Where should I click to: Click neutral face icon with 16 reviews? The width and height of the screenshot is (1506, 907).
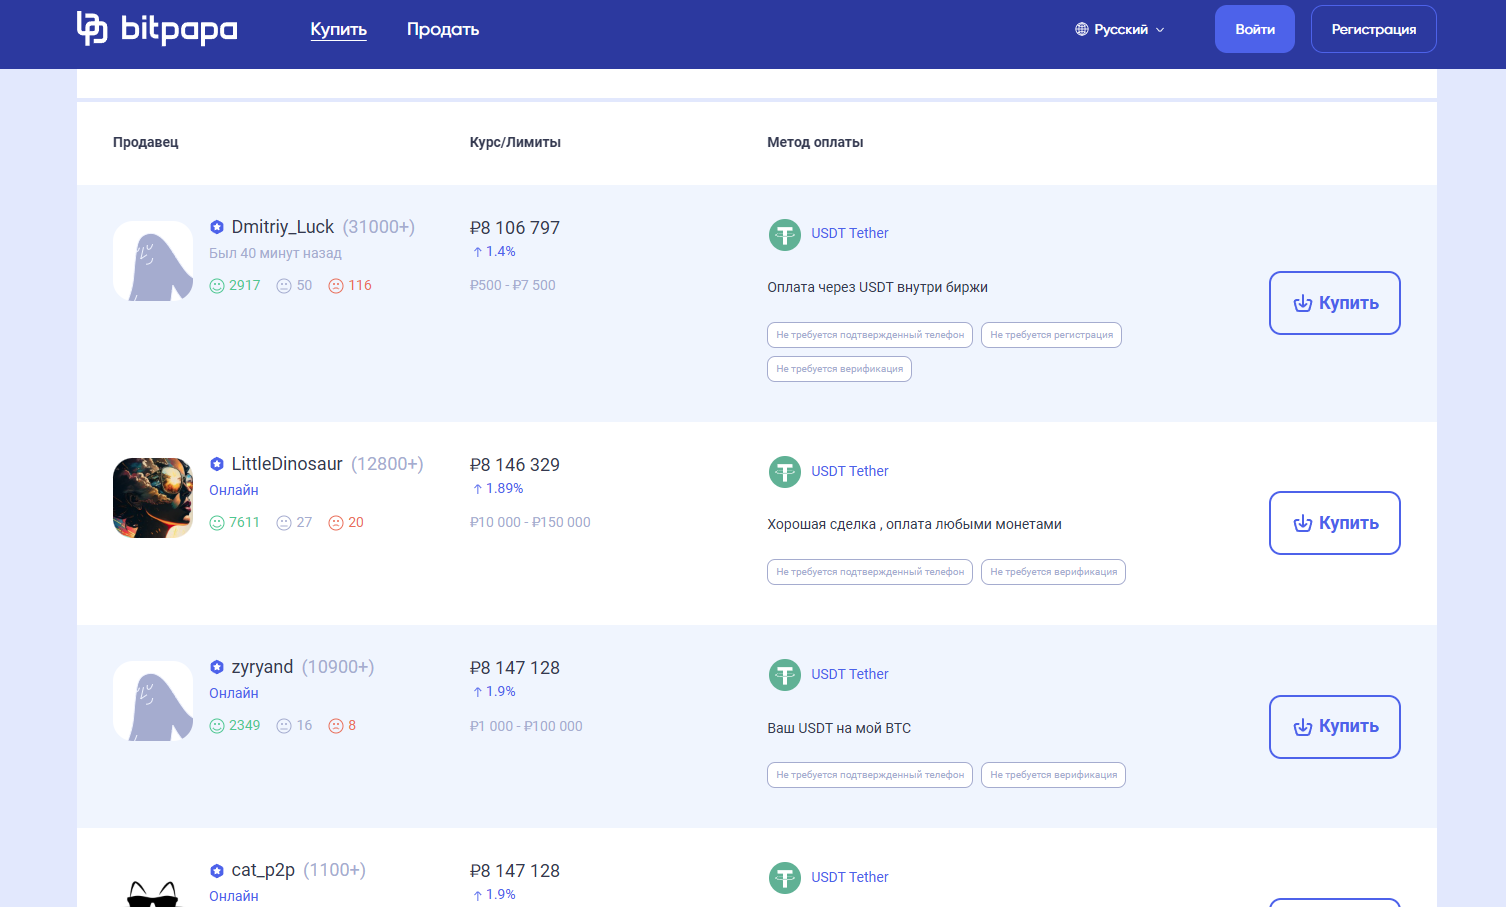pos(284,726)
